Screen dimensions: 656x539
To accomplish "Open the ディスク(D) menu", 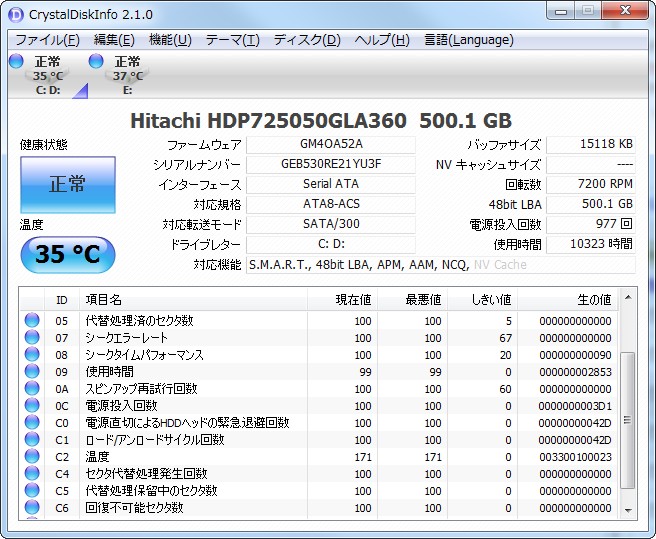I will point(307,40).
